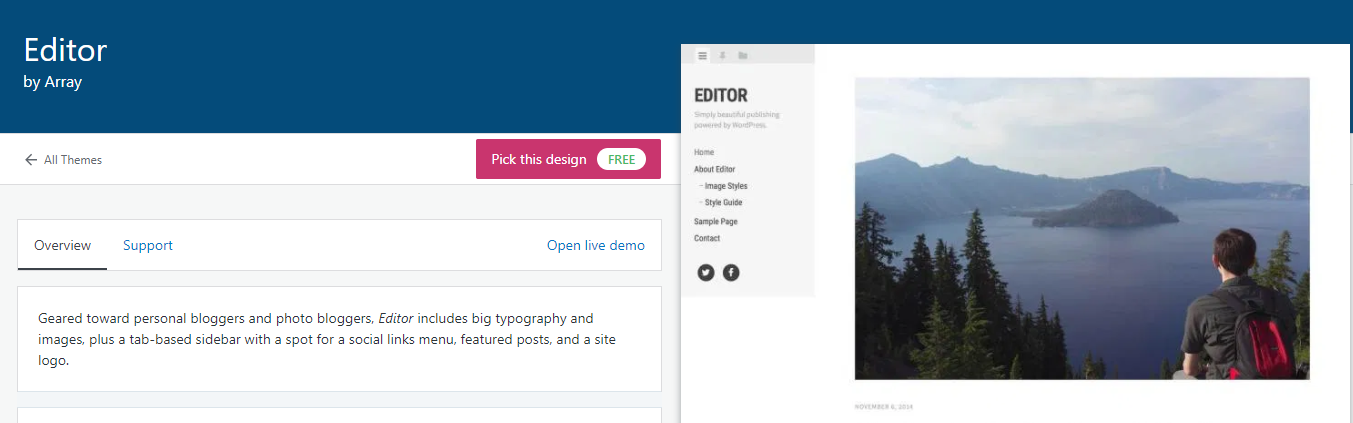Switch to the Overview tab

pyautogui.click(x=62, y=245)
